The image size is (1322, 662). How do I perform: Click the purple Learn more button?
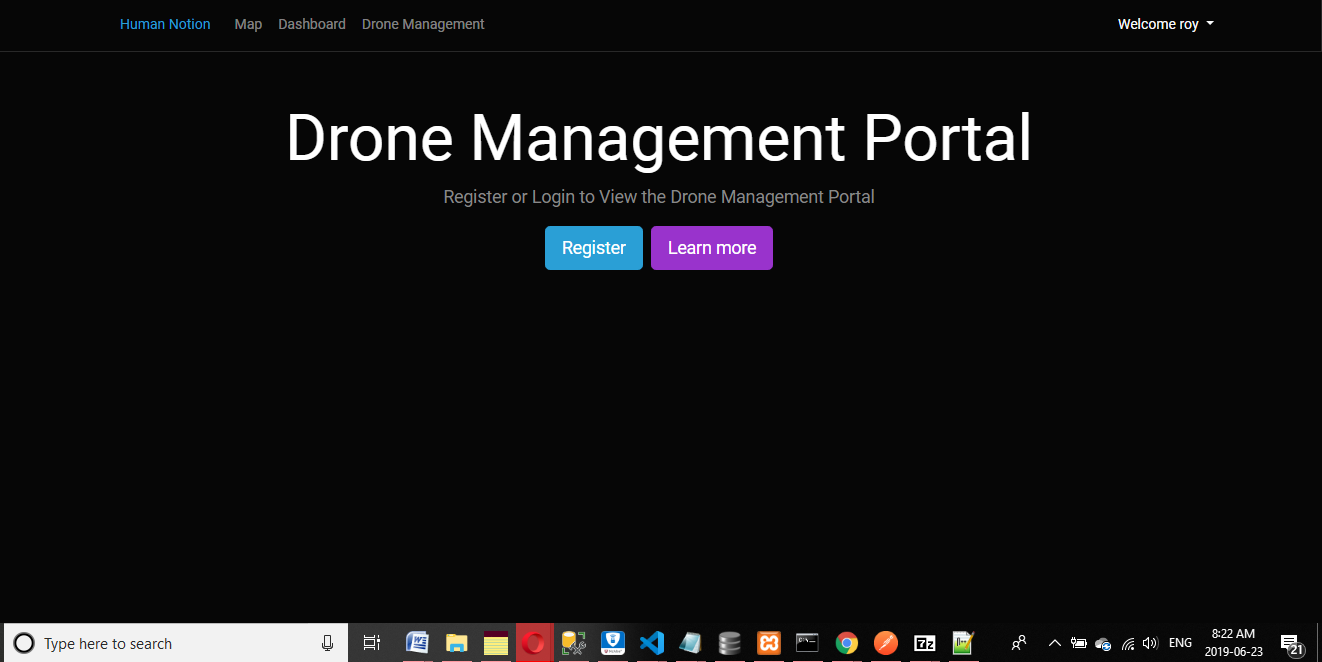pyautogui.click(x=712, y=248)
